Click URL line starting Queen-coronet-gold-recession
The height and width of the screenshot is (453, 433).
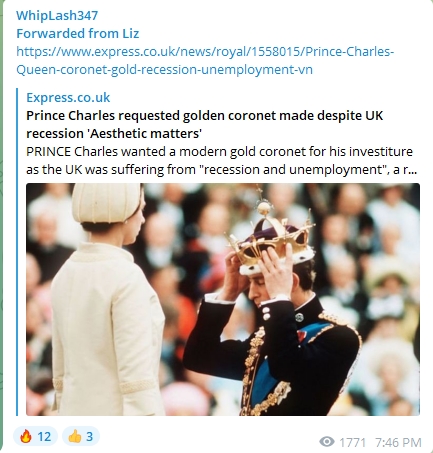164,70
